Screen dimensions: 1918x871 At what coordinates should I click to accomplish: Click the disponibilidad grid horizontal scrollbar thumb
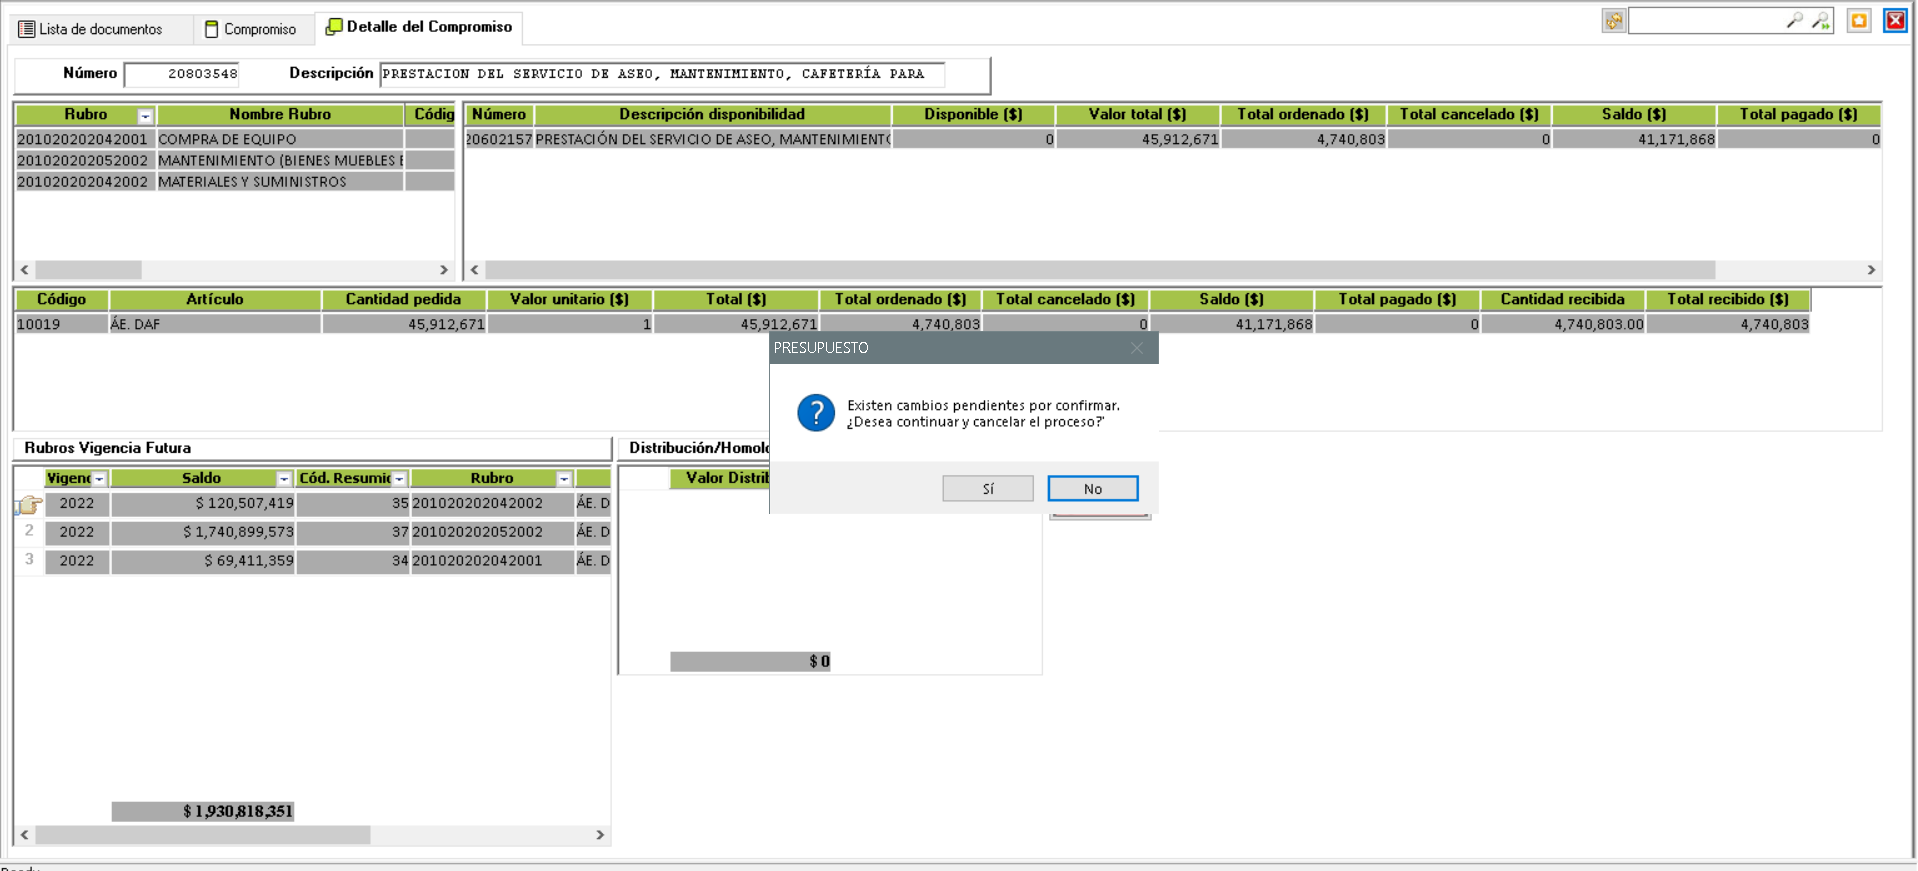[1100, 270]
